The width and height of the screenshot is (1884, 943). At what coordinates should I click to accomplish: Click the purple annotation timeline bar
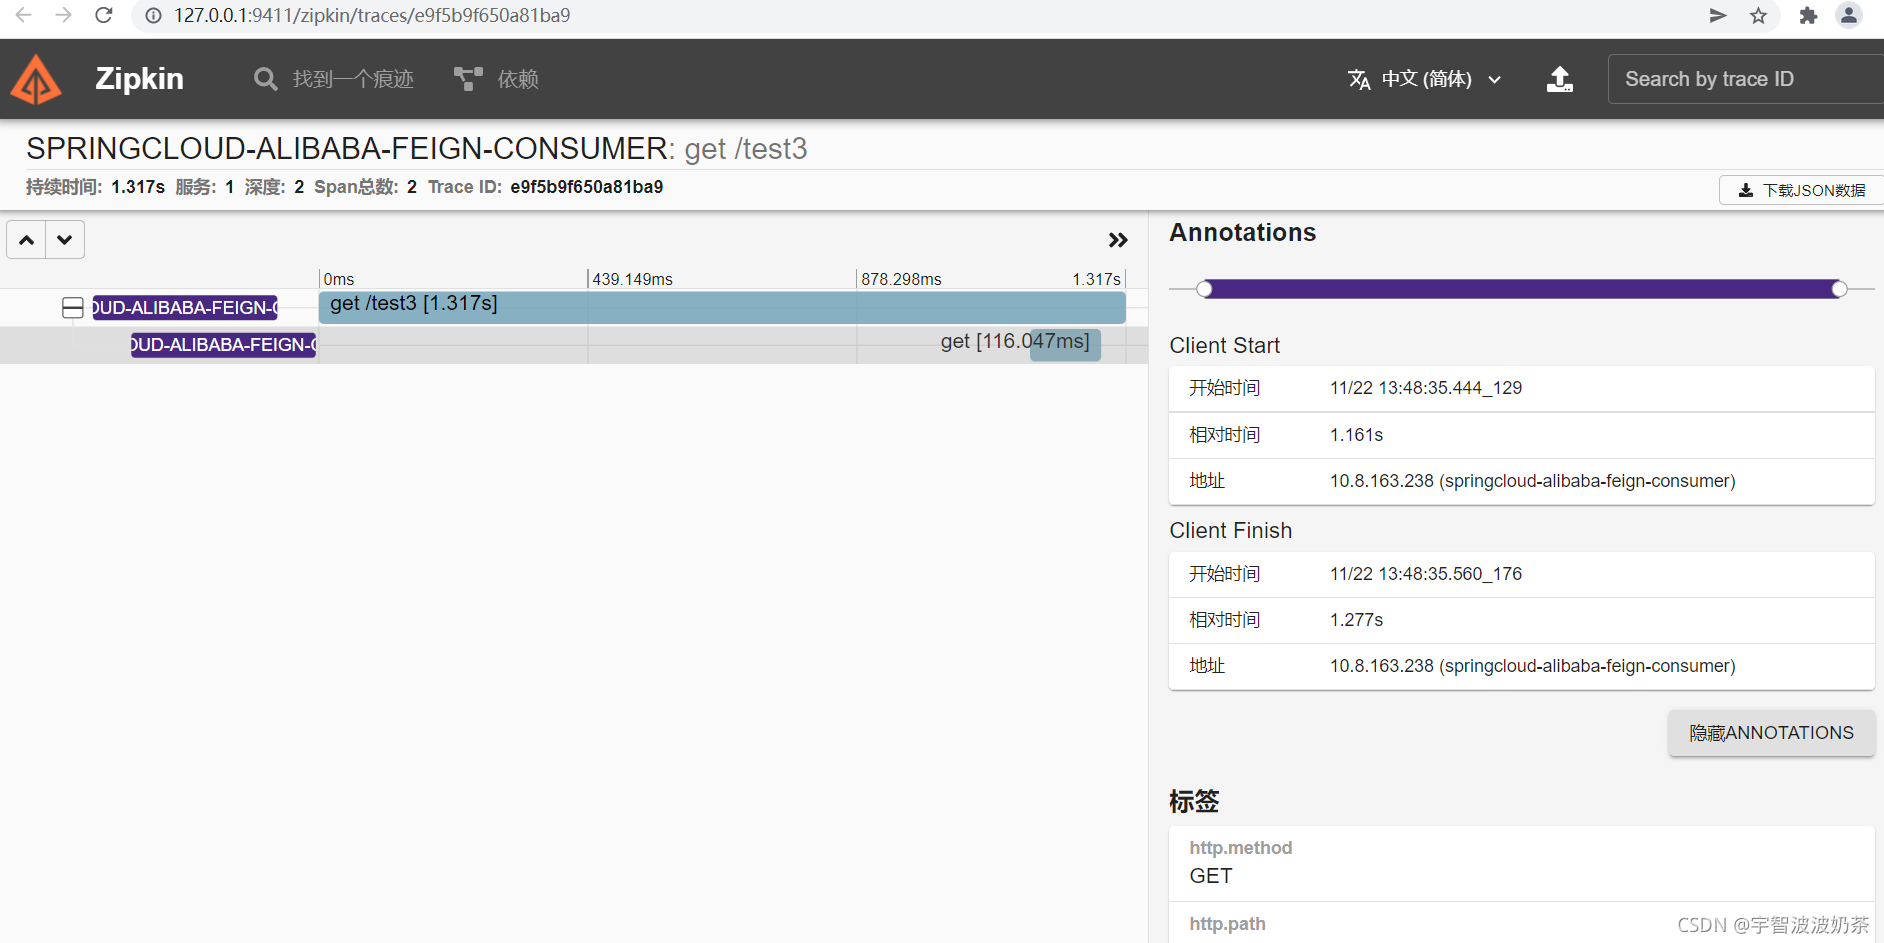1522,289
